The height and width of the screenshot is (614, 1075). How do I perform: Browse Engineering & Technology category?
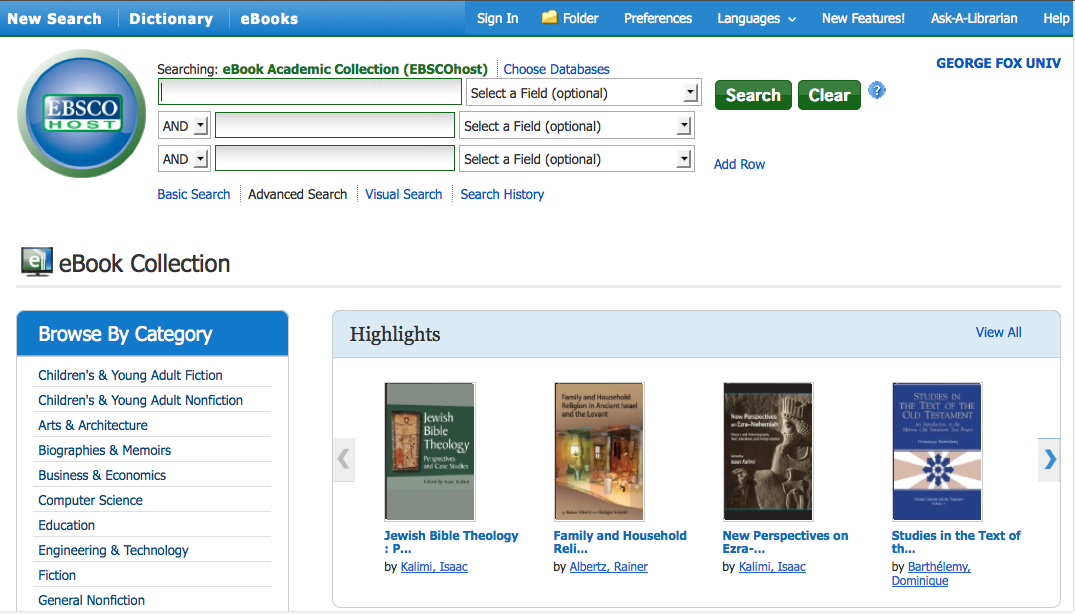[113, 550]
